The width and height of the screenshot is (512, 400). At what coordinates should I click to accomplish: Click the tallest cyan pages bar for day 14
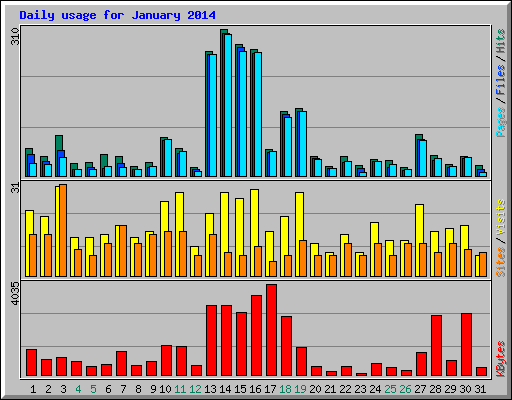click(228, 105)
